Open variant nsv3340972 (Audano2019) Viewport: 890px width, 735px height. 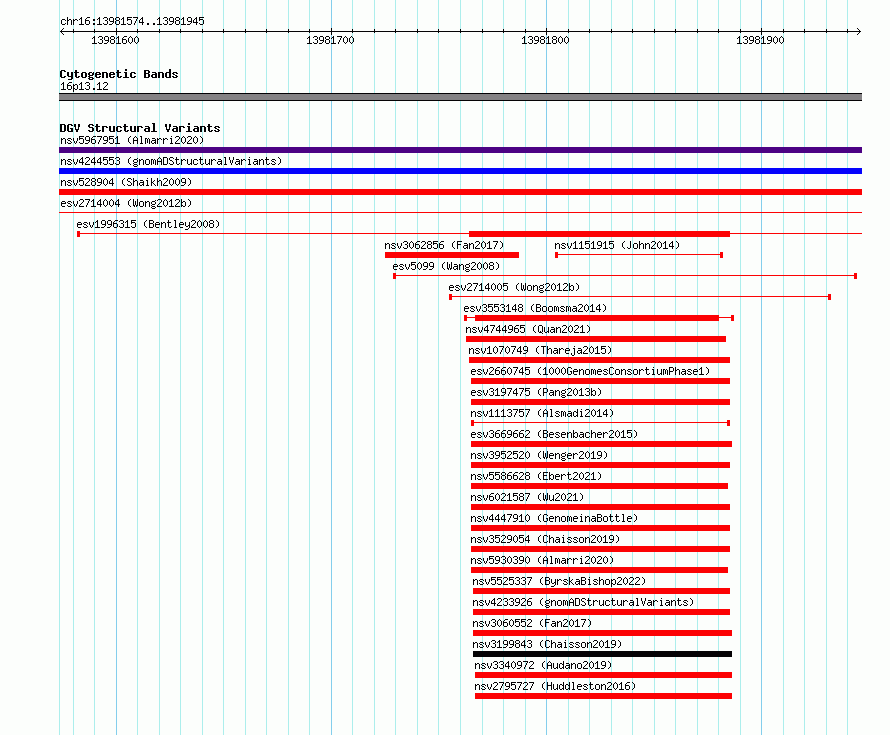pos(543,665)
